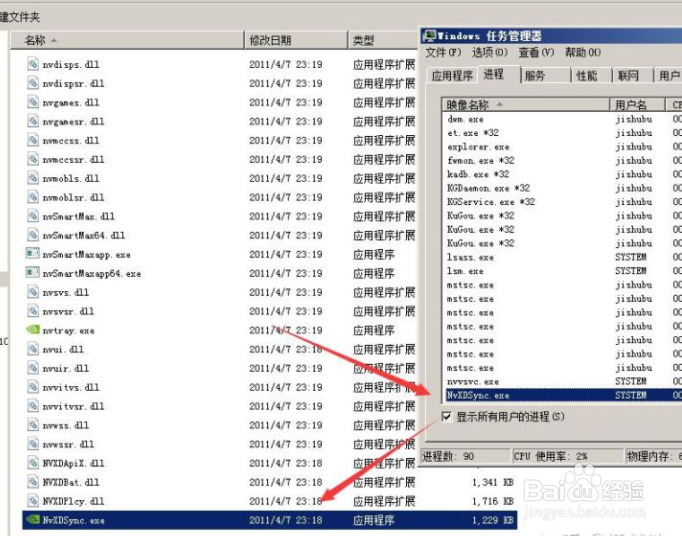Screen dimensions: 682x536
Task: Select the et.exe *32 process row
Action: coord(562,133)
